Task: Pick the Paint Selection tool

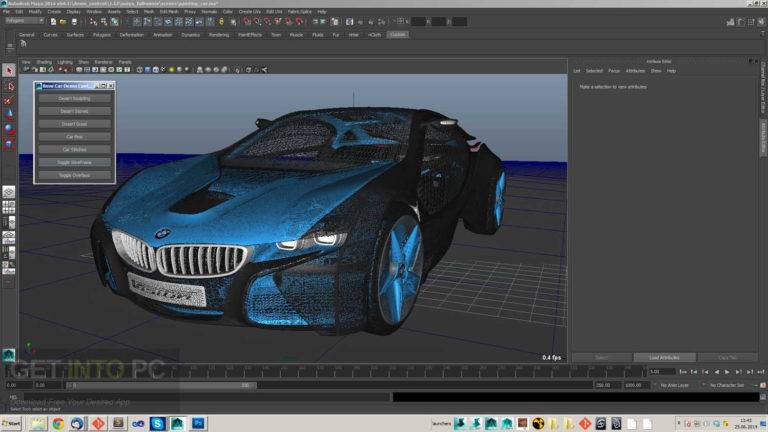Action: click(x=9, y=101)
